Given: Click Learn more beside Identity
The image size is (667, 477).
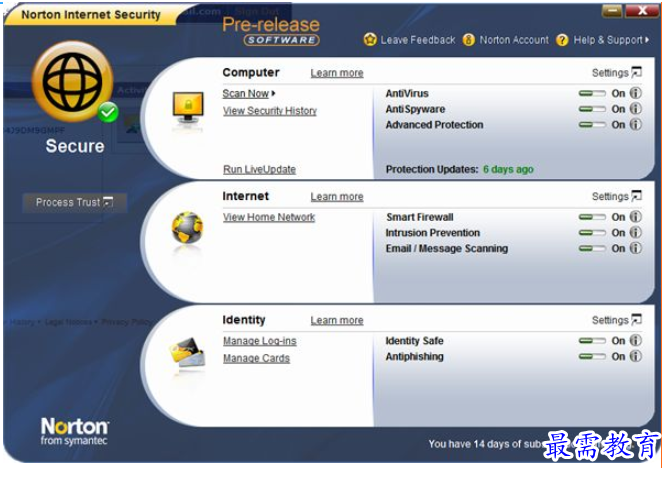Looking at the screenshot, I should point(337,320).
